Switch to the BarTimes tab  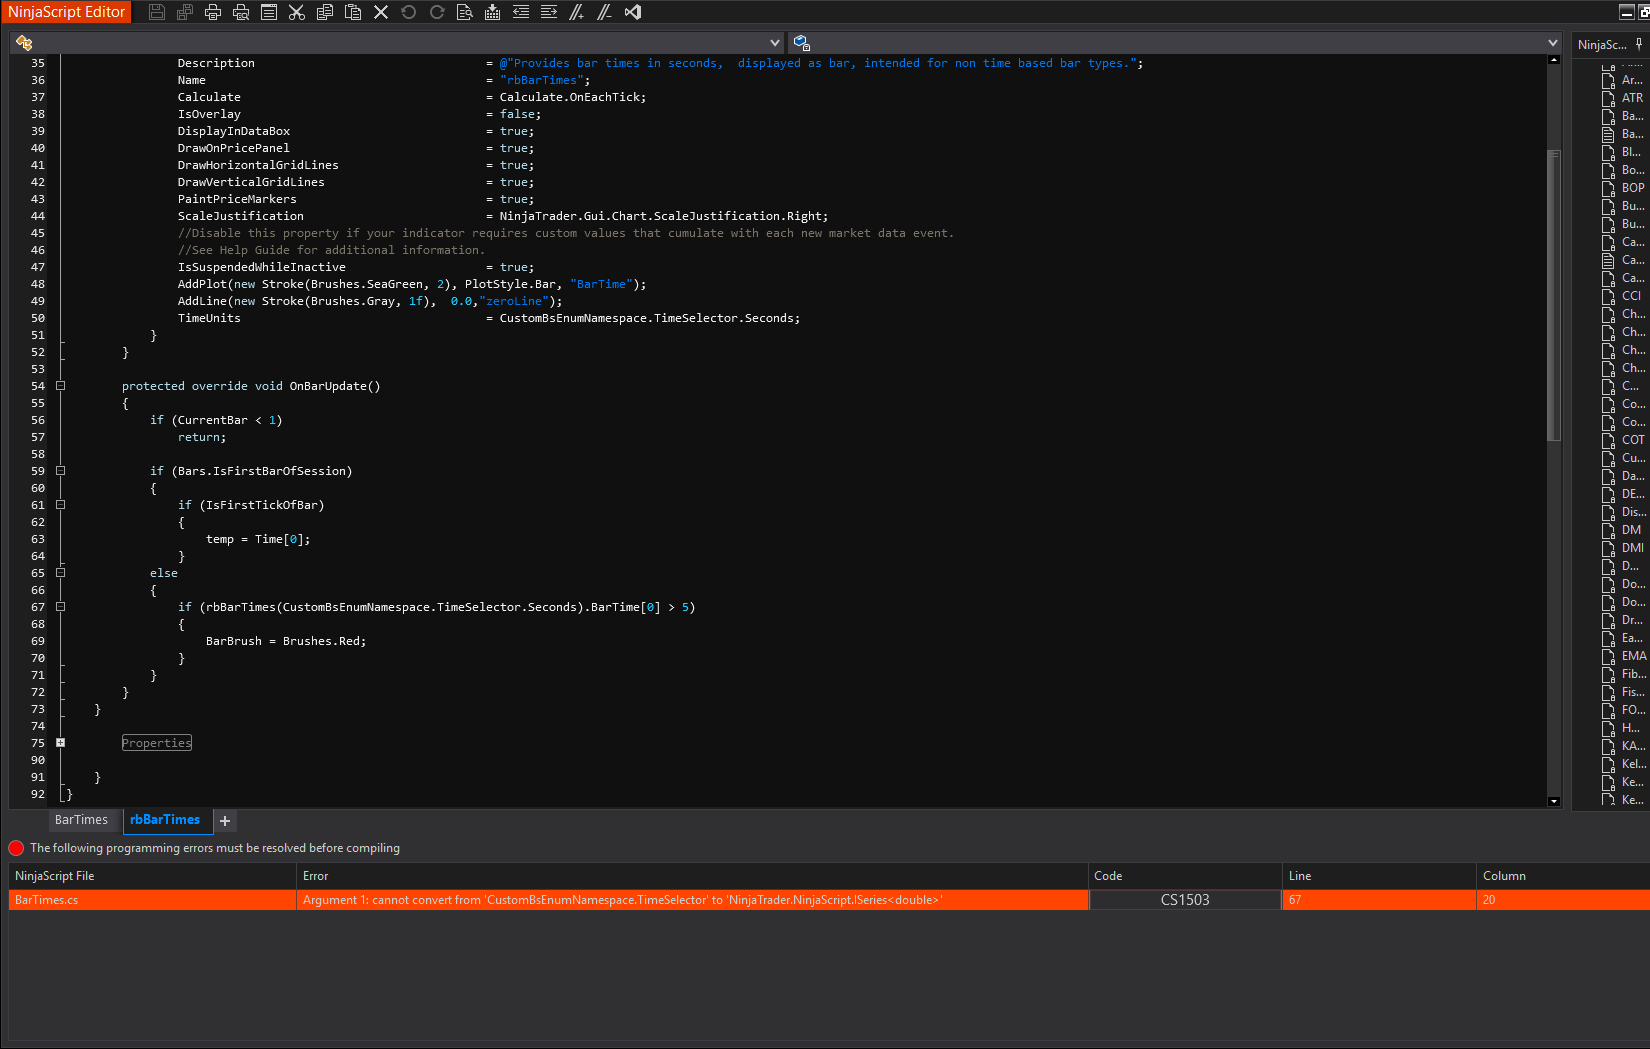click(81, 820)
